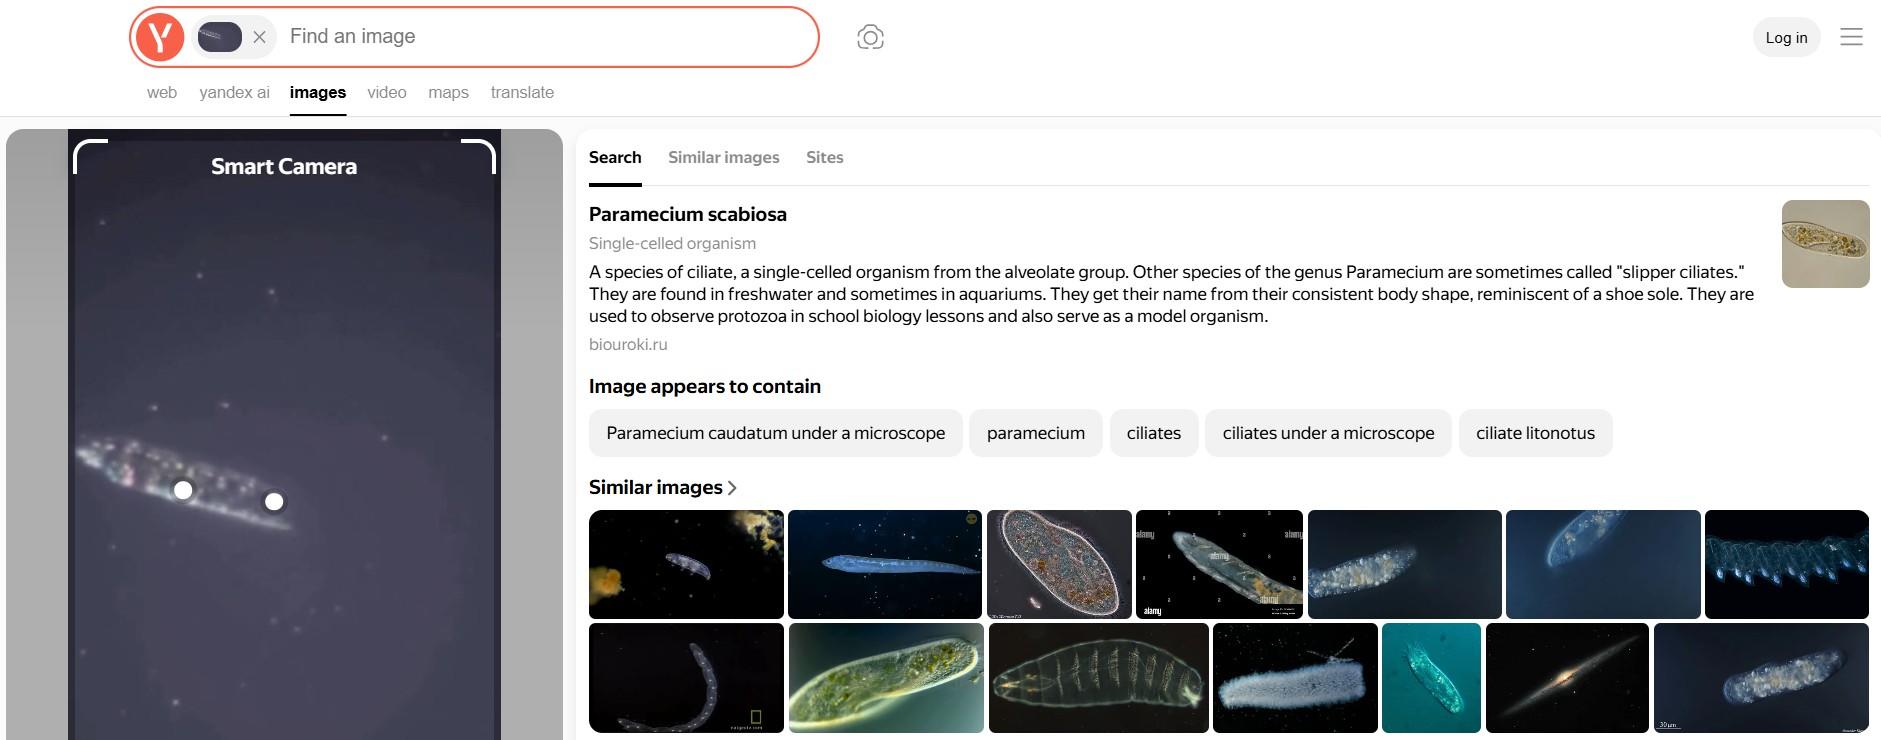Open the galaxy-like similar image thumbnail

click(1566, 678)
